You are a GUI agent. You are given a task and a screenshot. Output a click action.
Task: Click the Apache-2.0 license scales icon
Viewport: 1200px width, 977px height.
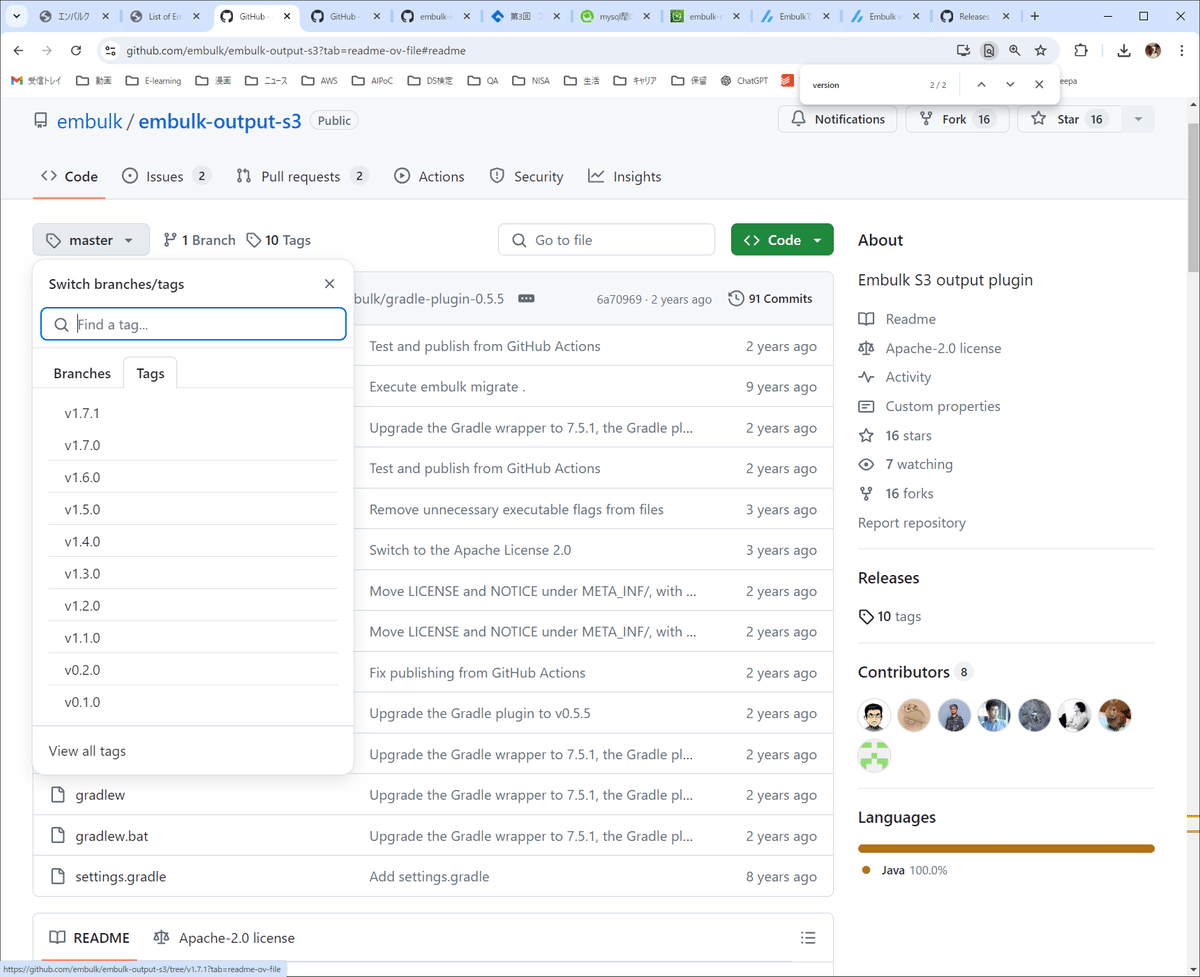[x=160, y=938]
